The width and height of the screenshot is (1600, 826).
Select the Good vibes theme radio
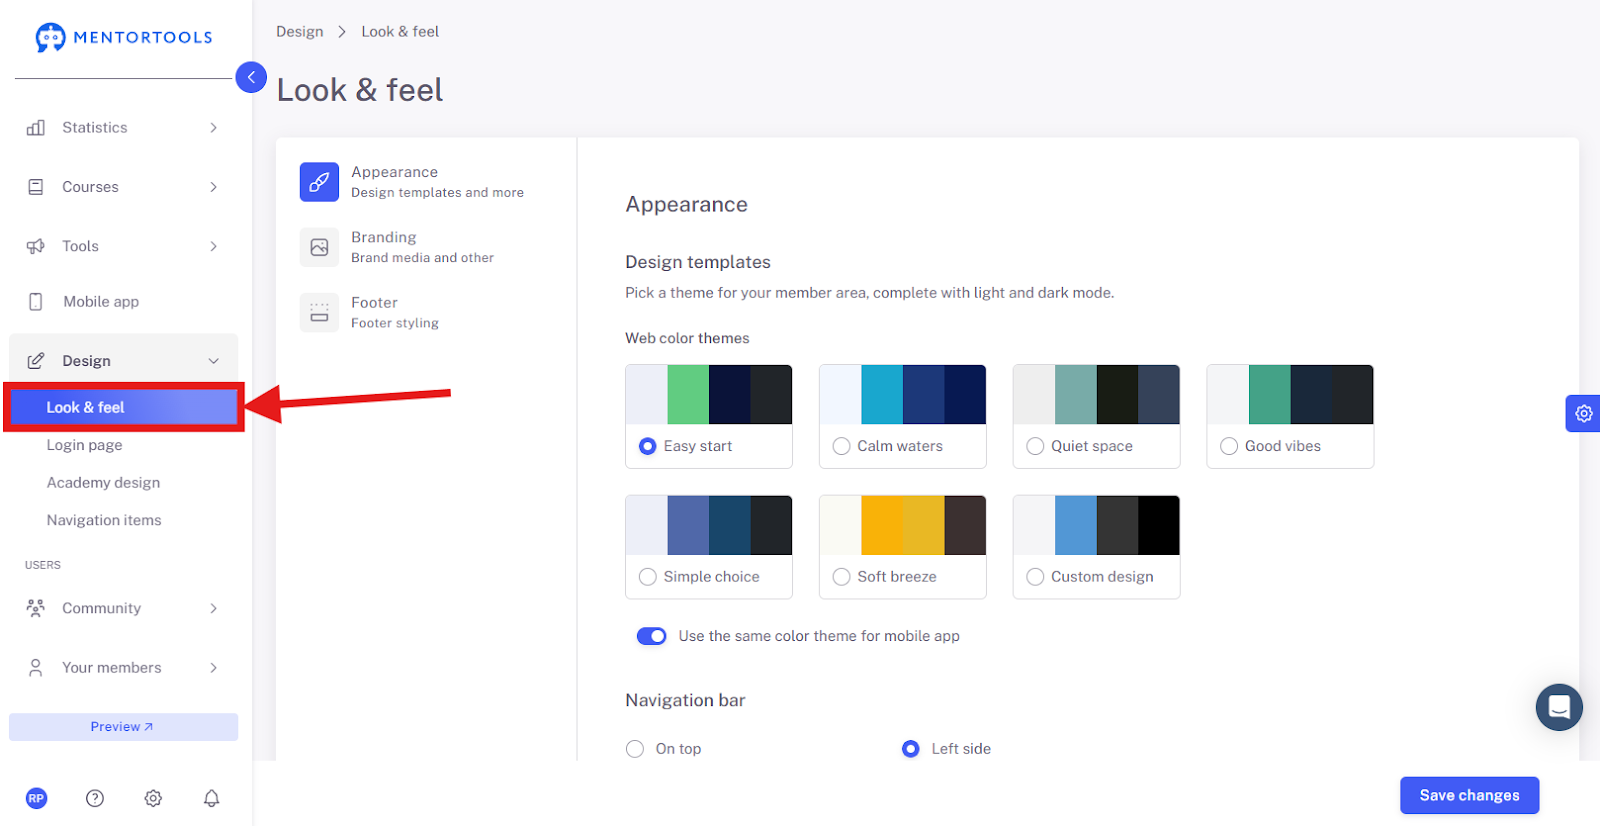pyautogui.click(x=1229, y=446)
